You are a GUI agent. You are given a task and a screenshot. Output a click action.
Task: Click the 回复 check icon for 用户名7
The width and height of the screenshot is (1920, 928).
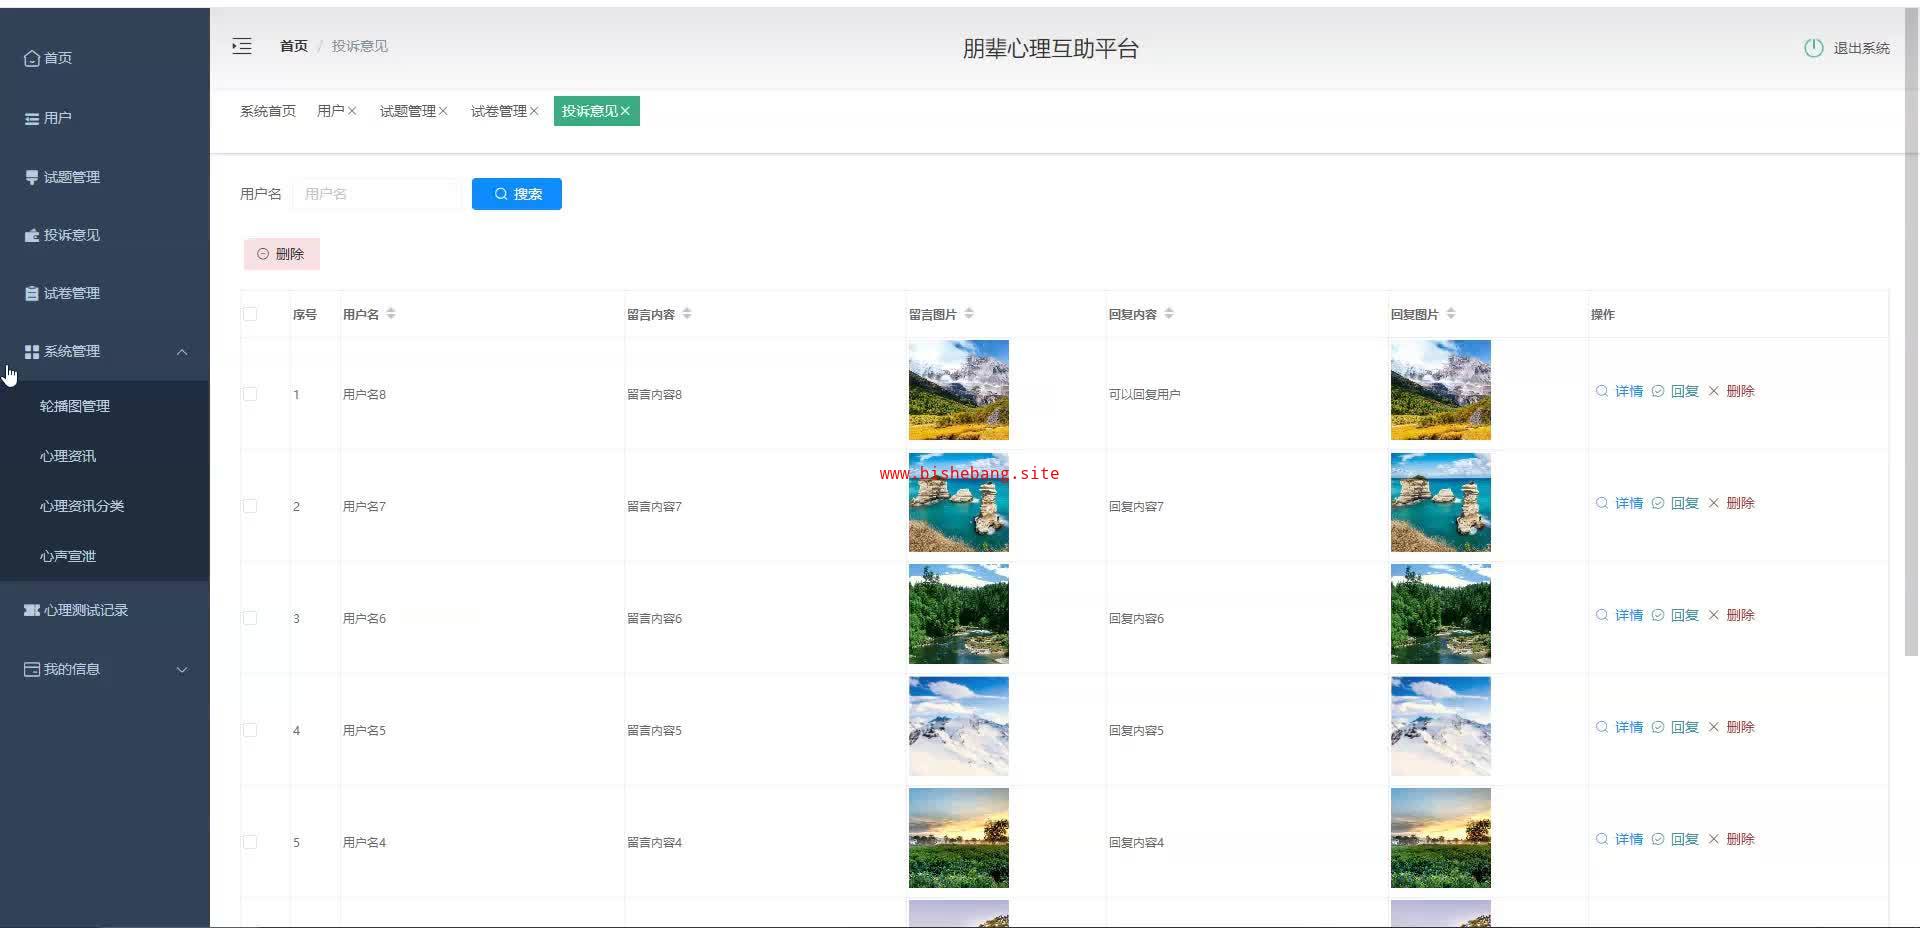tap(1657, 503)
